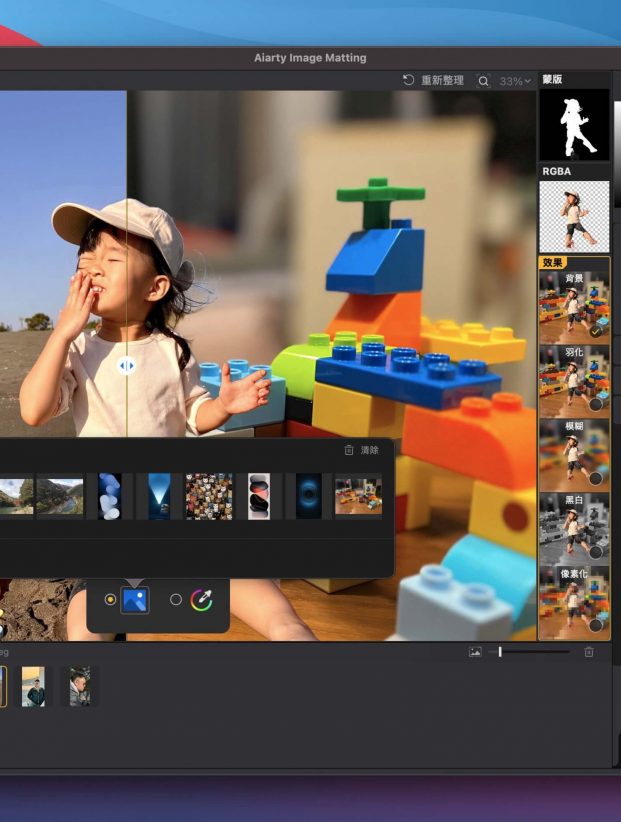Select the image background radio button

click(x=110, y=599)
